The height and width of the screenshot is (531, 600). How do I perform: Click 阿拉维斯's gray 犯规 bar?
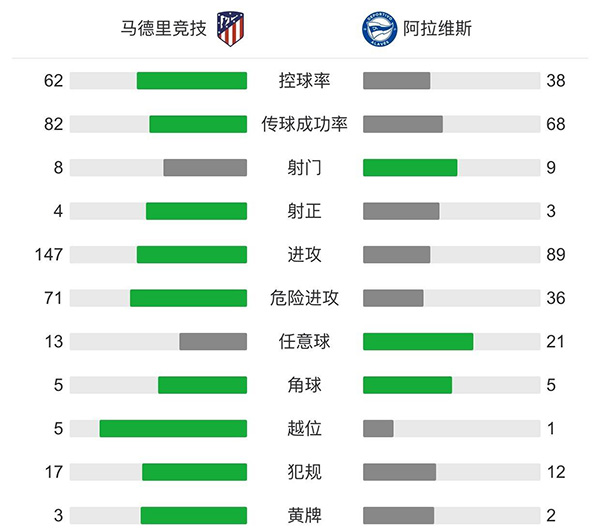tap(399, 472)
